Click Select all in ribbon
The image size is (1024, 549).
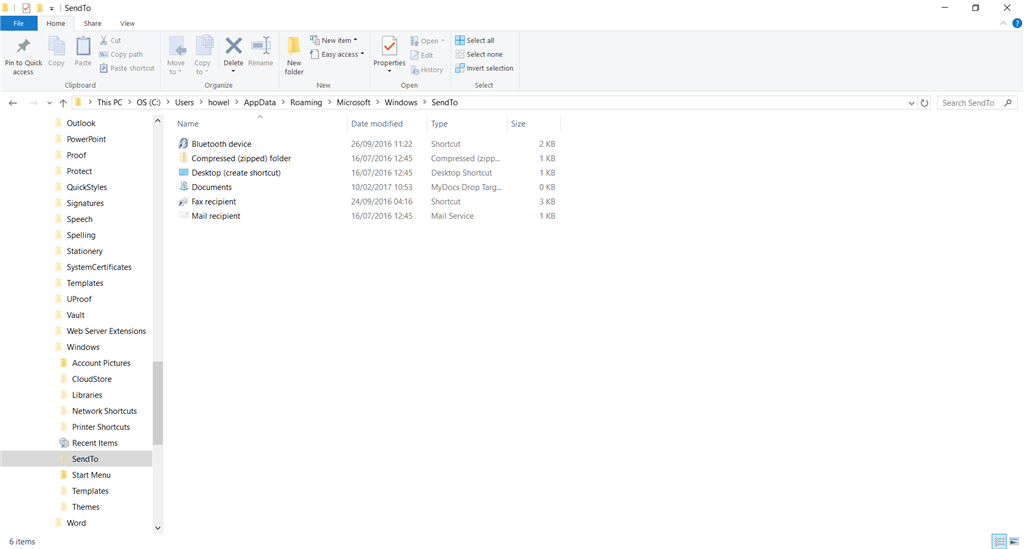(475, 40)
